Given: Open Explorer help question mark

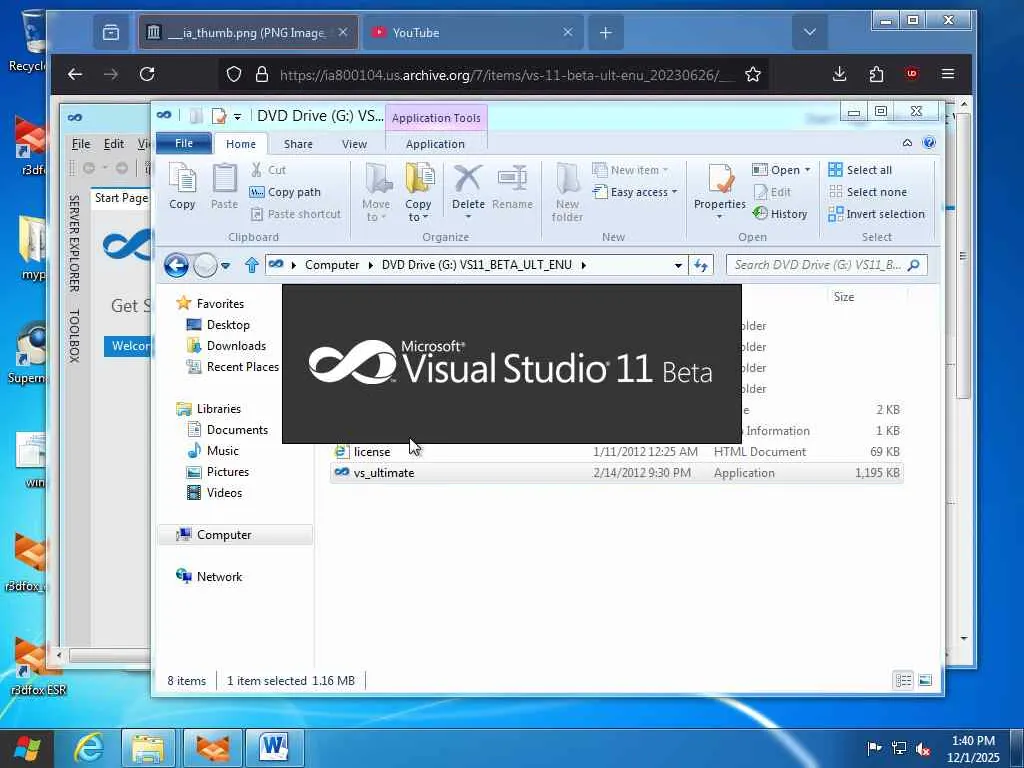Looking at the screenshot, I should point(929,143).
